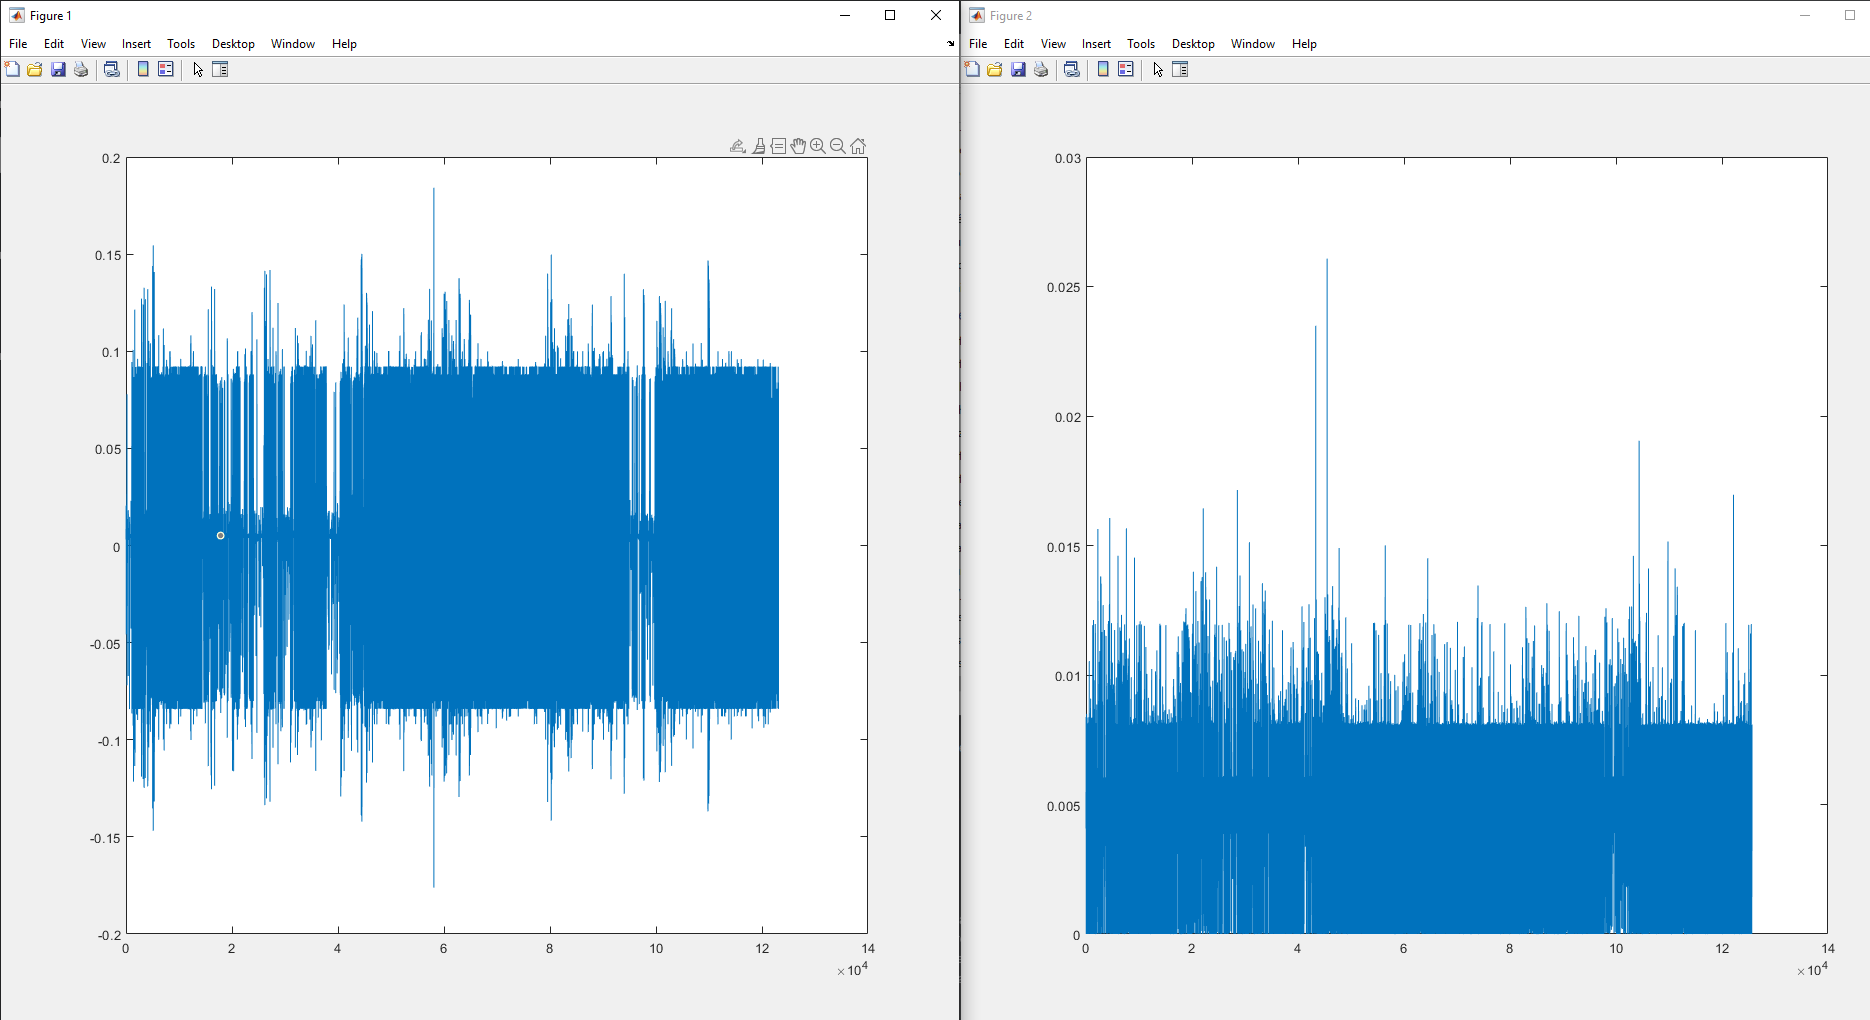Viewport: 1870px width, 1020px height.
Task: Open the Tools menu in Figure 1
Action: tap(181, 44)
